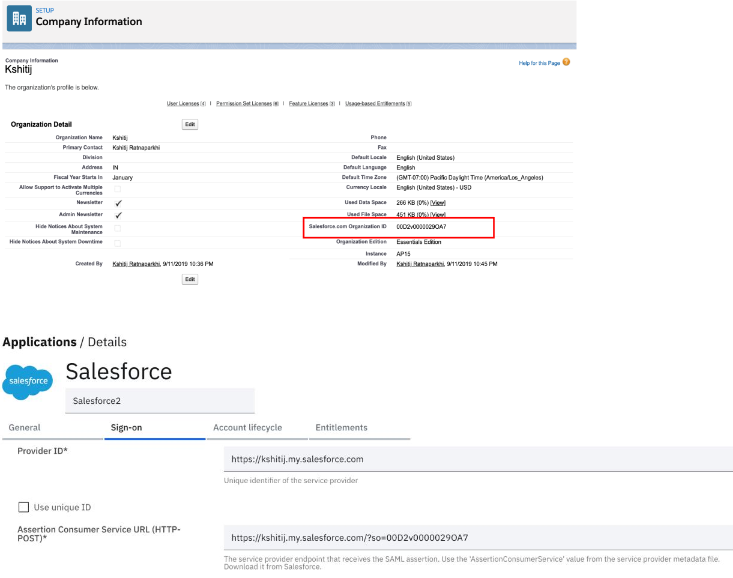Viewport: 733px width, 578px height.
Task: Select the organization ID value 00D2v0000029OA7
Action: (421, 227)
